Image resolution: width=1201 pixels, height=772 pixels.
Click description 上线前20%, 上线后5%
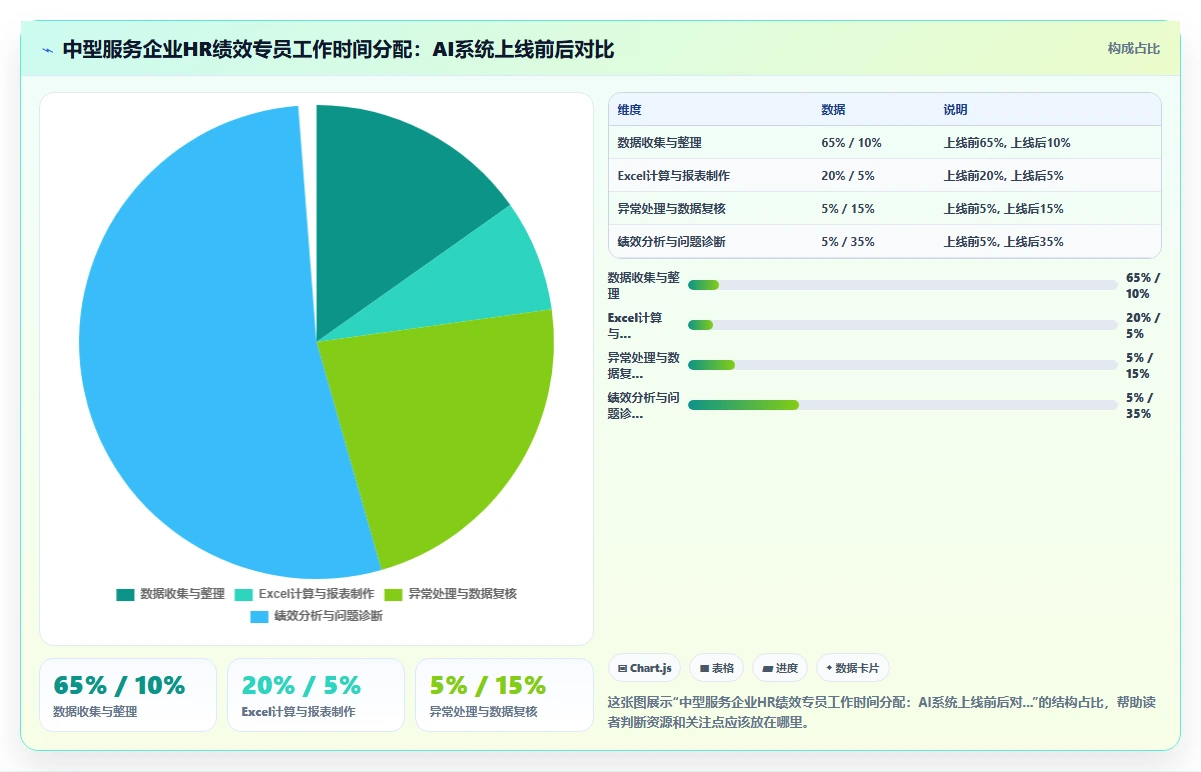(1003, 176)
